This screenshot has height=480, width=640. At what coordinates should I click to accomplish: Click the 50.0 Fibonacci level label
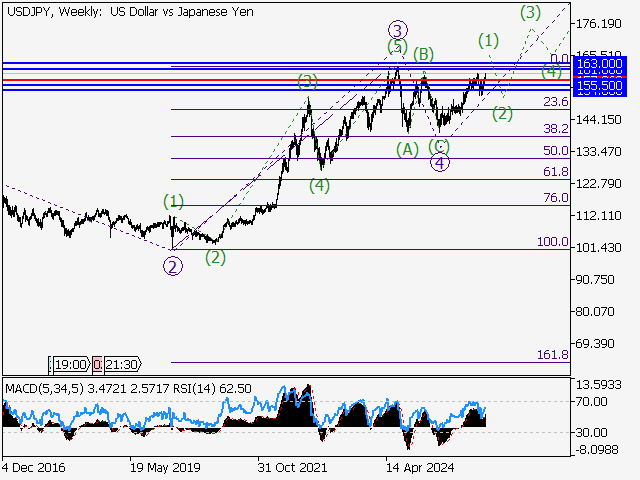[x=555, y=151]
